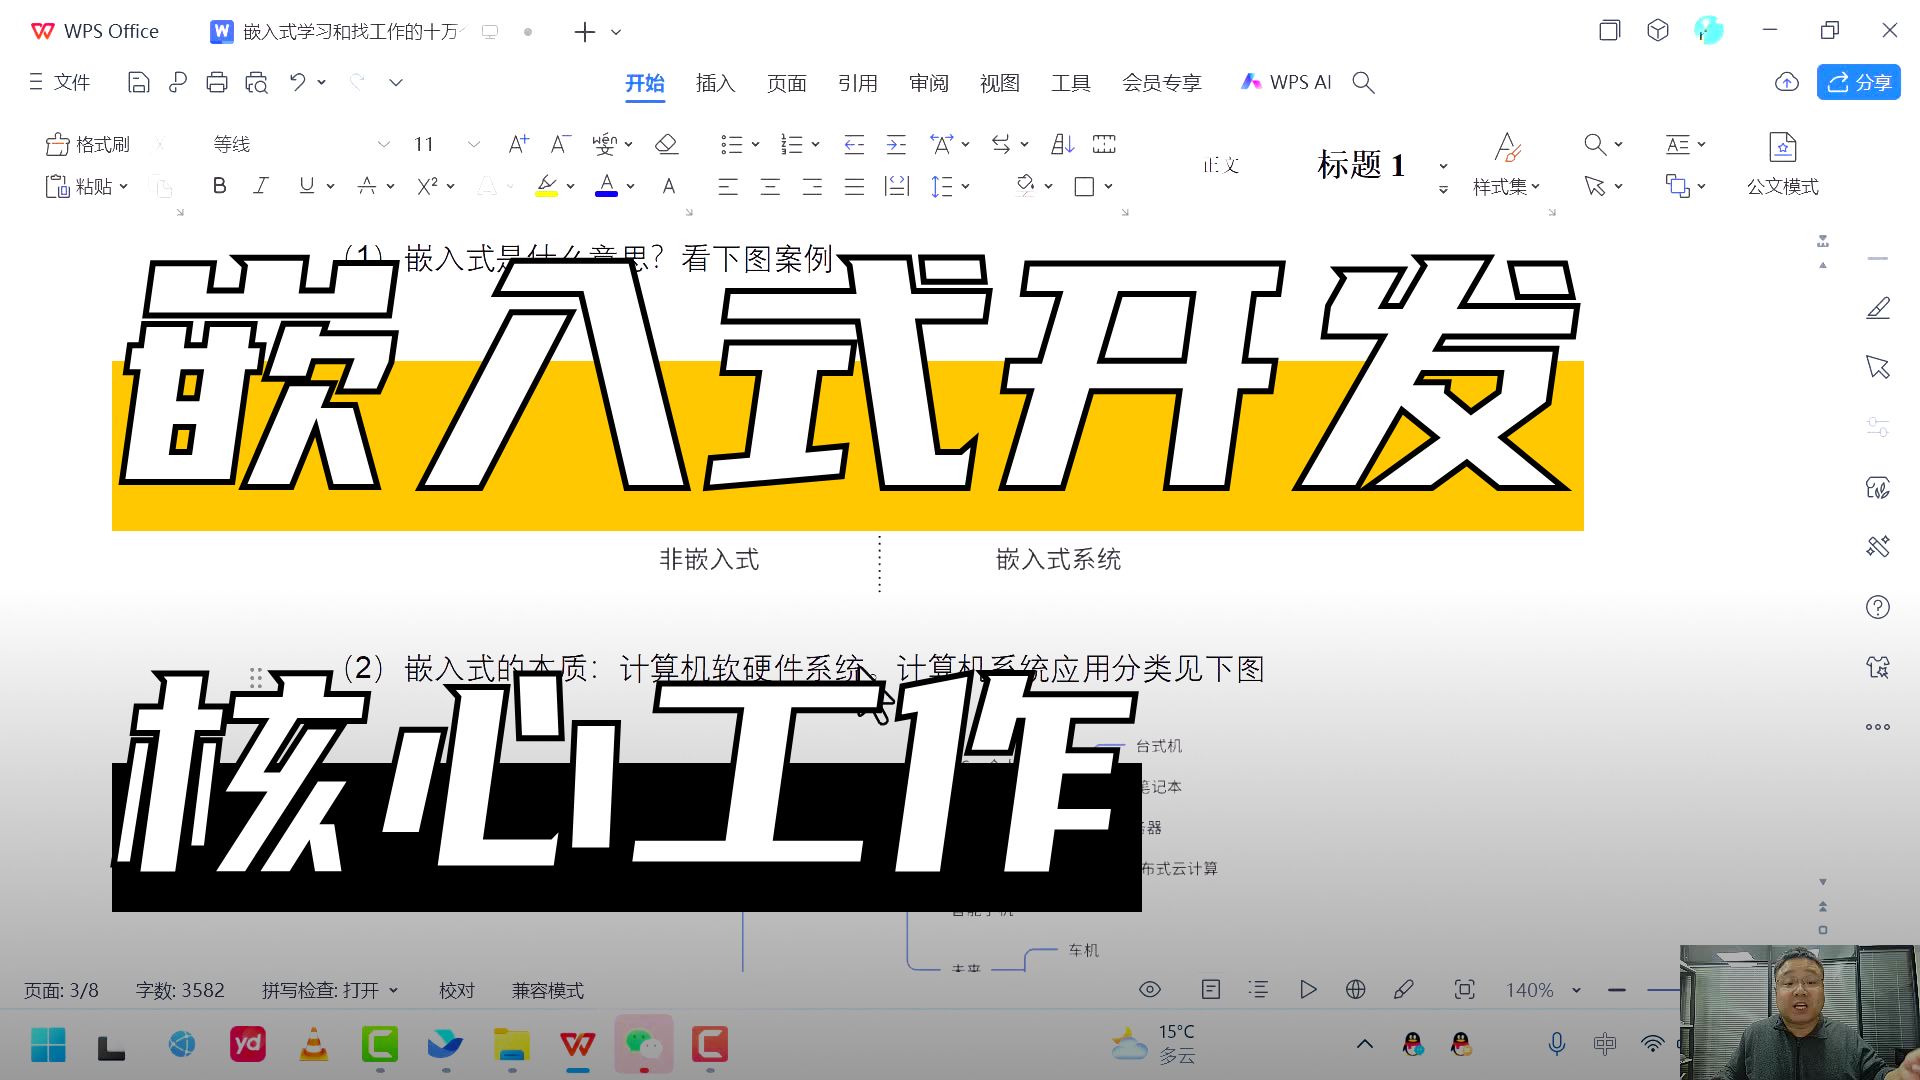Image resolution: width=1920 pixels, height=1080 pixels.
Task: Expand the numbered list dropdown arrow
Action: click(816, 145)
